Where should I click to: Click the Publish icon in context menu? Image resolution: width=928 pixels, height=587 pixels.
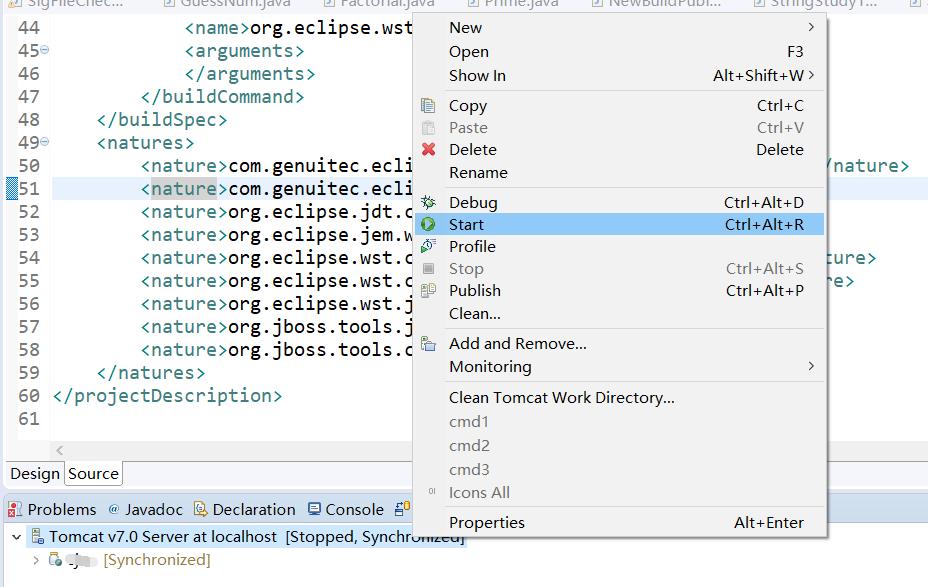point(428,291)
